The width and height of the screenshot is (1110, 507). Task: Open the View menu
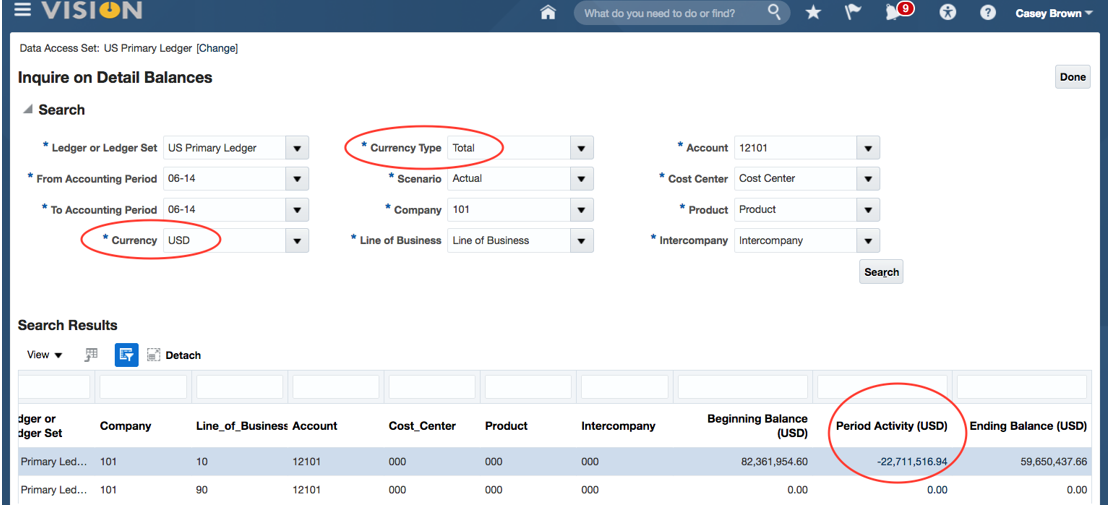(x=45, y=355)
